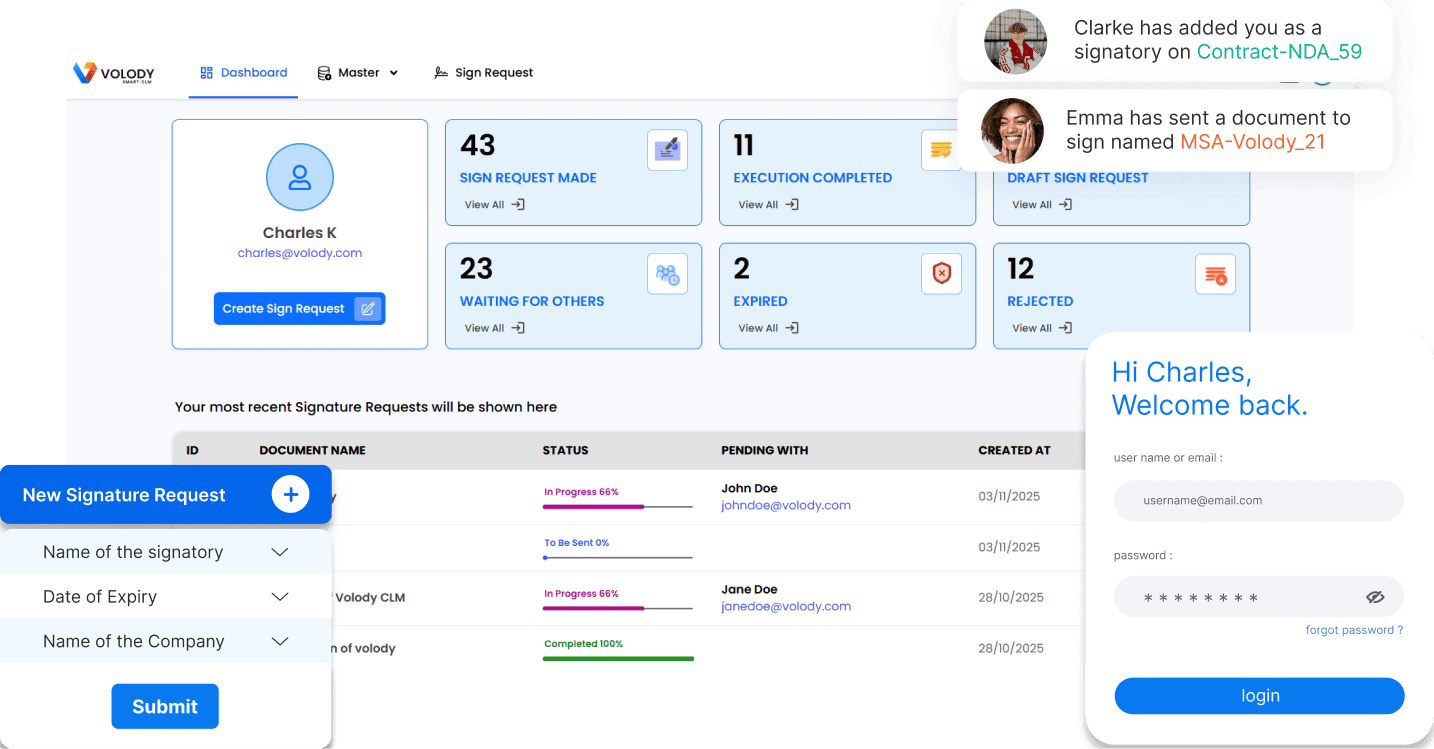Click the 43 Sign Request Made count
This screenshot has height=749, width=1434.
tap(477, 146)
